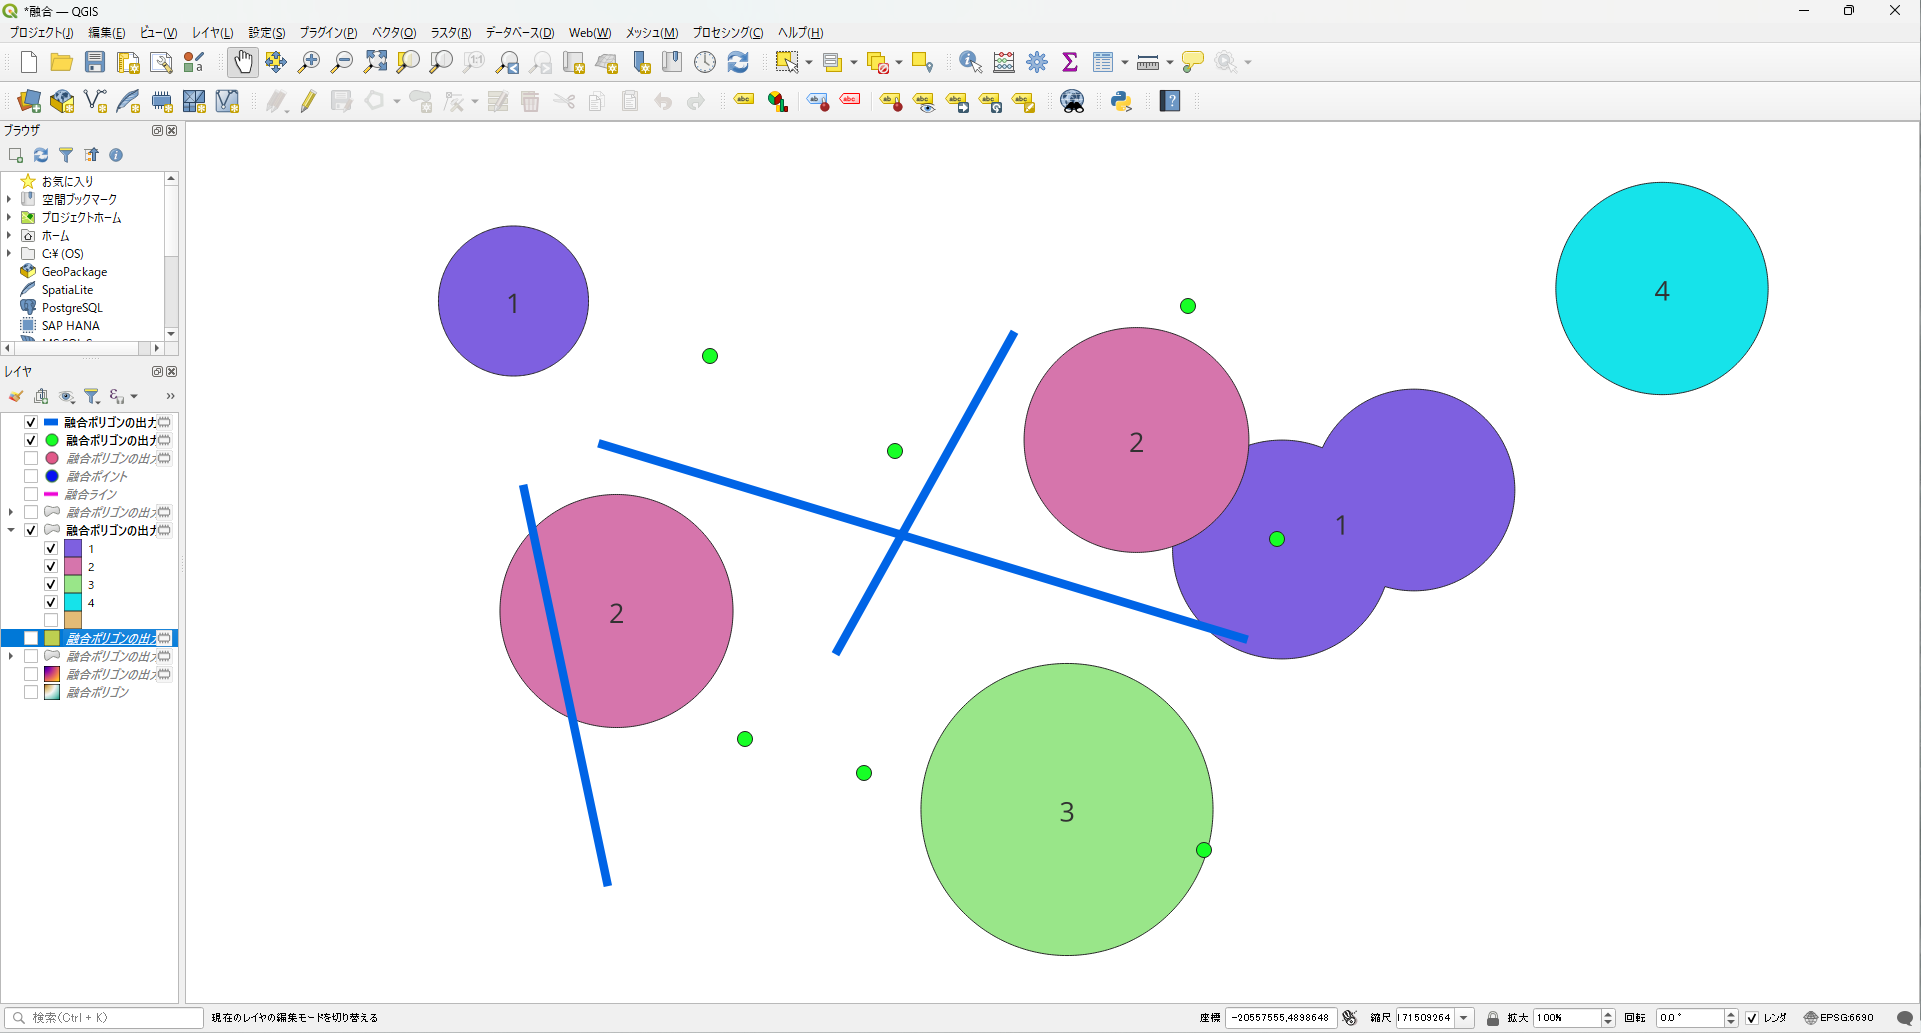This screenshot has height=1033, width=1921.
Task: Expand the プロジェクトホーム tree item
Action: tap(9, 217)
